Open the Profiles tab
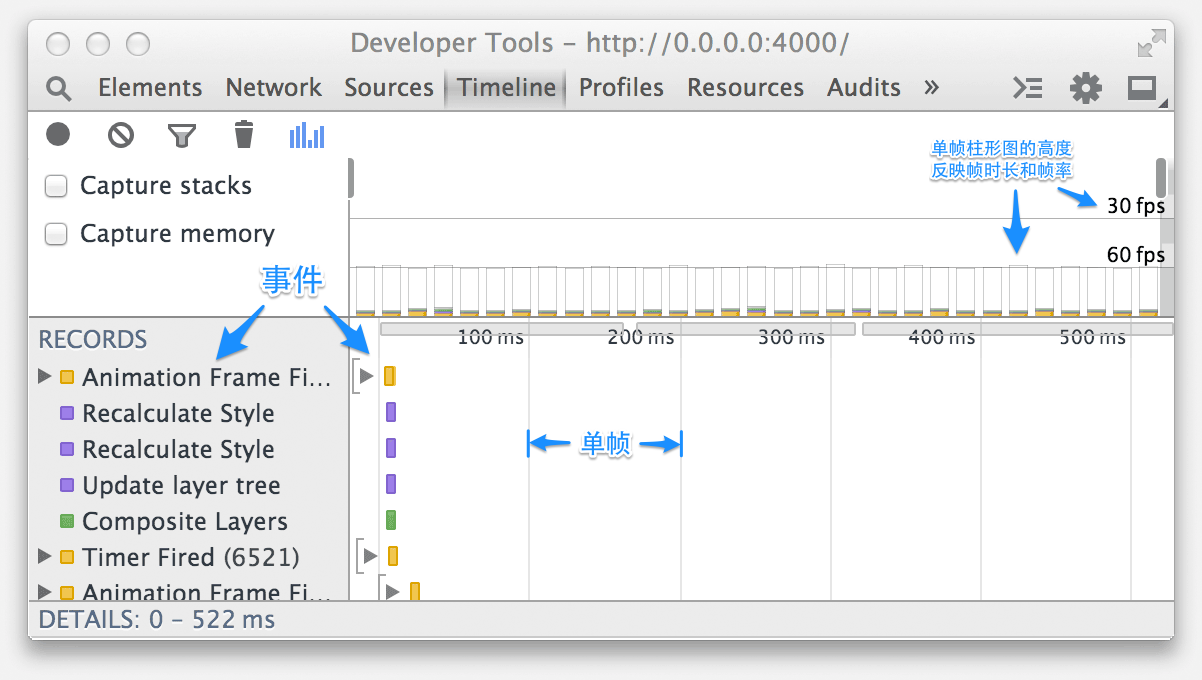This screenshot has width=1202, height=680. tap(621, 88)
